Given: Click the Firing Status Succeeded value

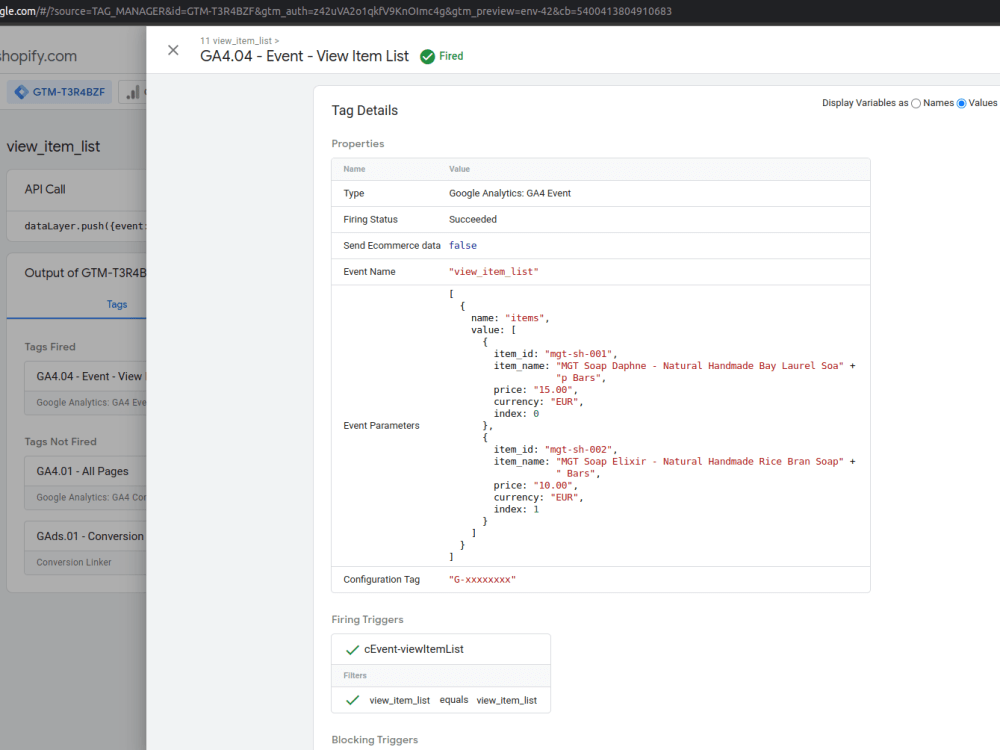Looking at the screenshot, I should click(473, 219).
